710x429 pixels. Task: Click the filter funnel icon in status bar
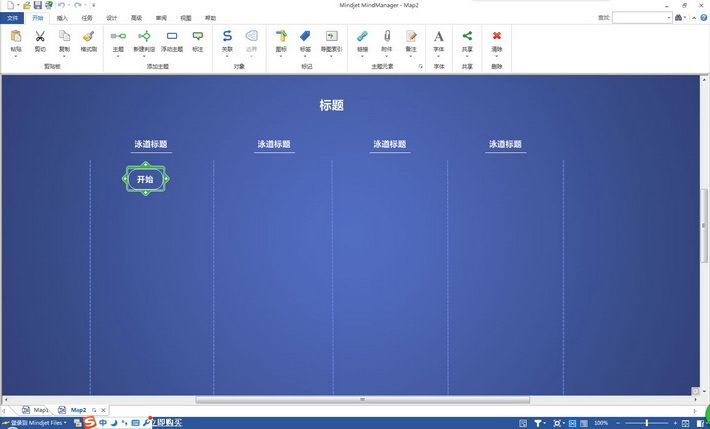(x=537, y=423)
